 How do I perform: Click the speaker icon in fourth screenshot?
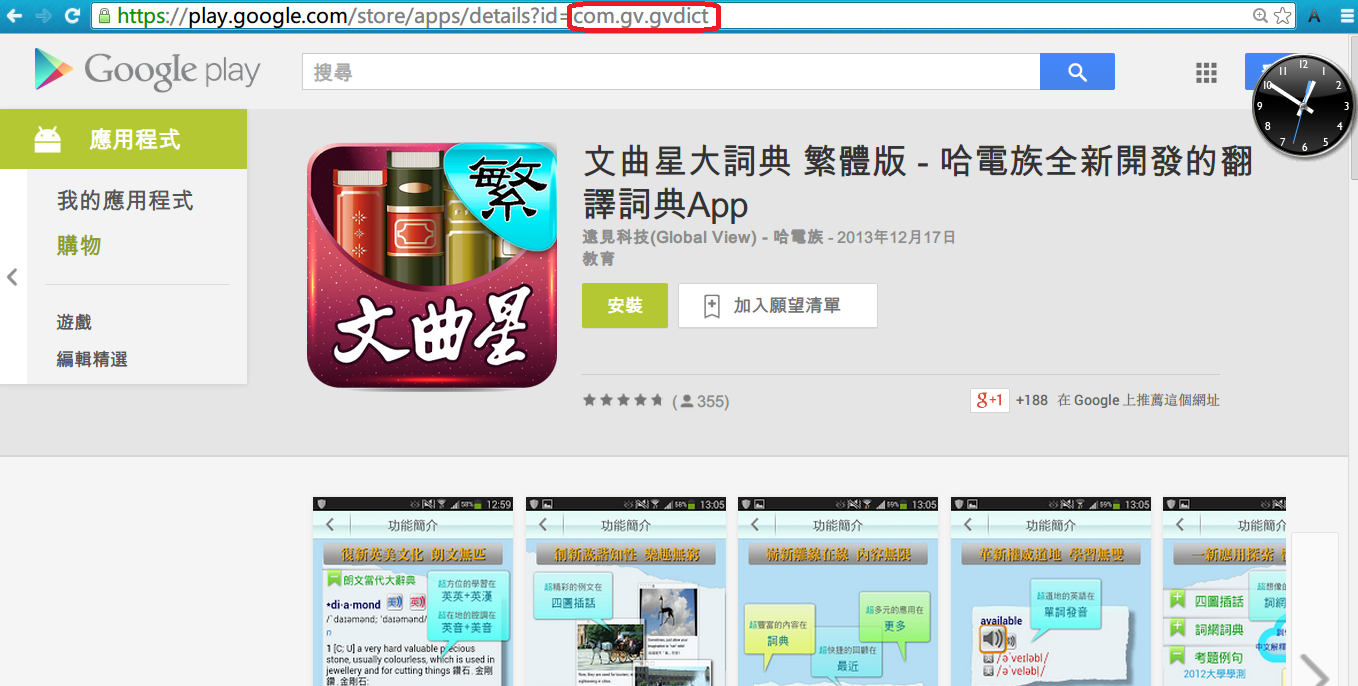(993, 638)
